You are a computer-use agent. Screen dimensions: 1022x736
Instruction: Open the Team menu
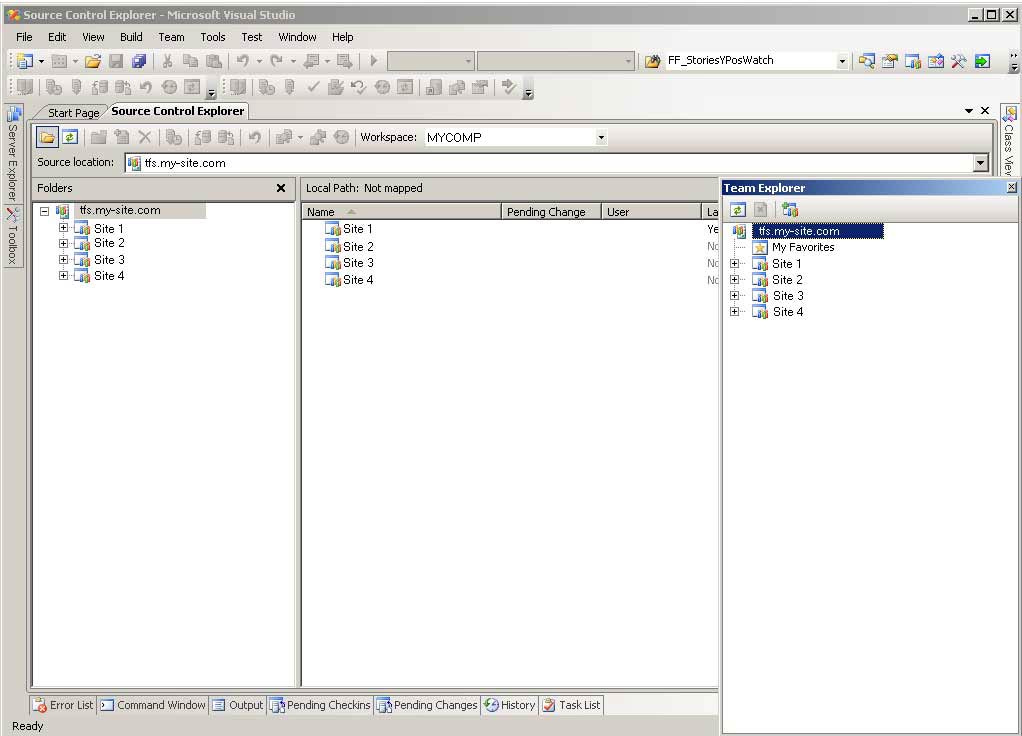tap(171, 37)
